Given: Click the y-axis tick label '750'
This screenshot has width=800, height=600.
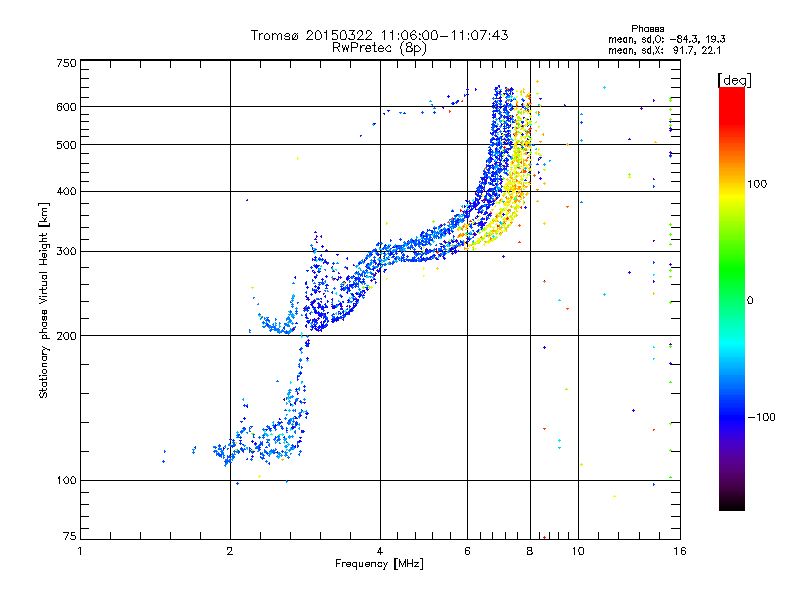Looking at the screenshot, I should (66, 63).
